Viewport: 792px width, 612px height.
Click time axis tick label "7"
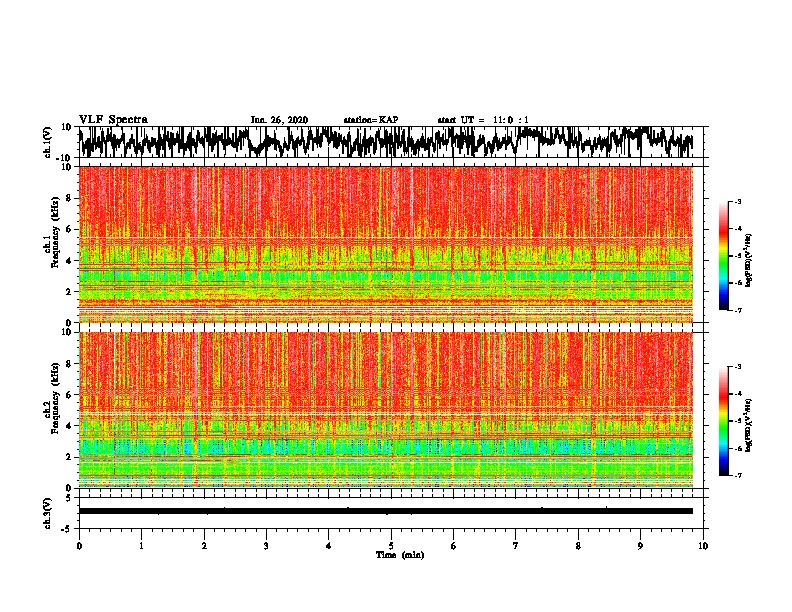coord(516,546)
